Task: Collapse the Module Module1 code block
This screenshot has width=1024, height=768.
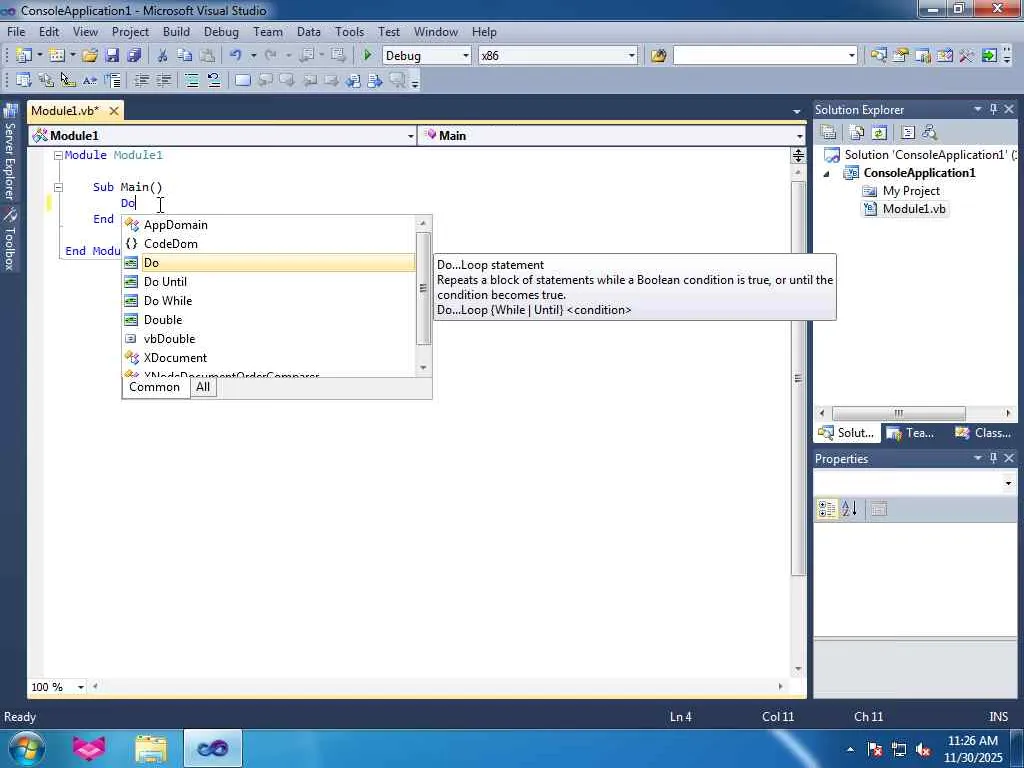Action: coord(58,155)
